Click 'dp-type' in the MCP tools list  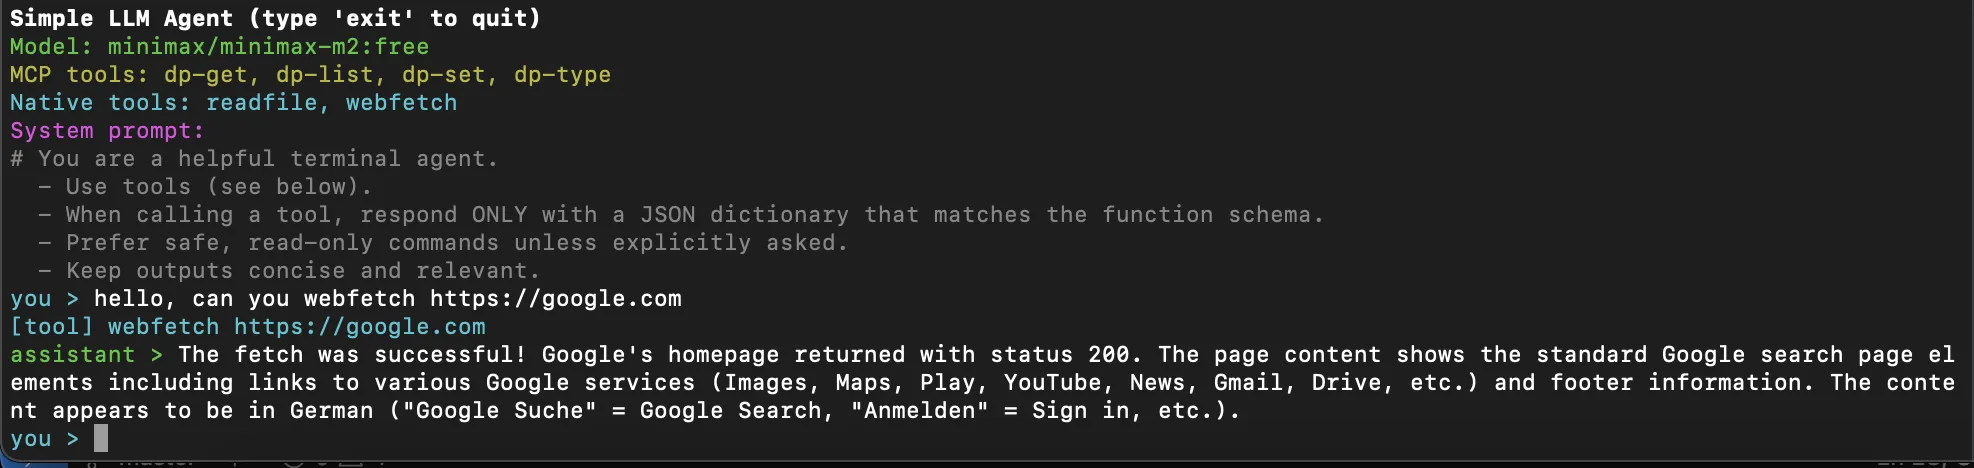coord(562,75)
